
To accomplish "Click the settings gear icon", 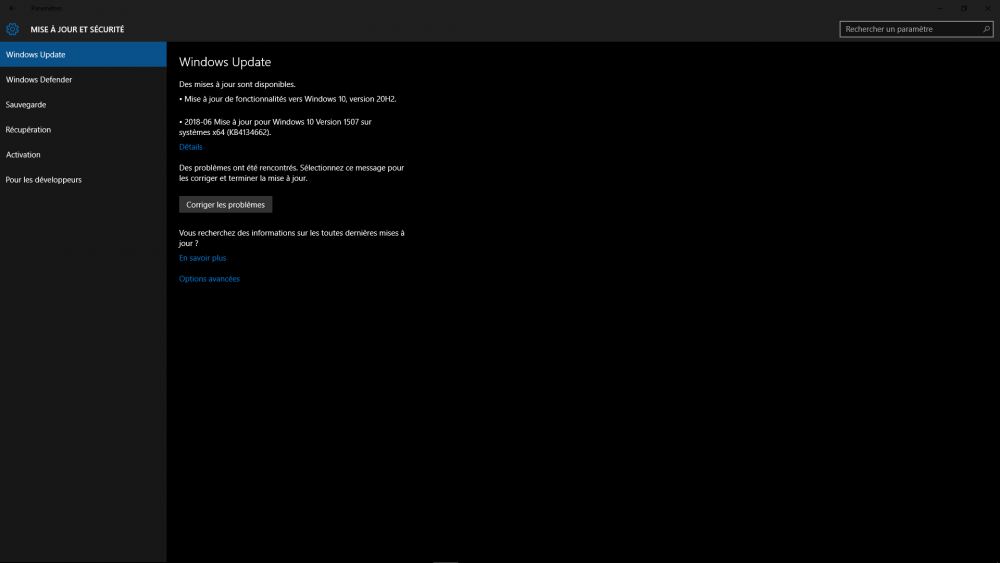I will click(x=12, y=29).
